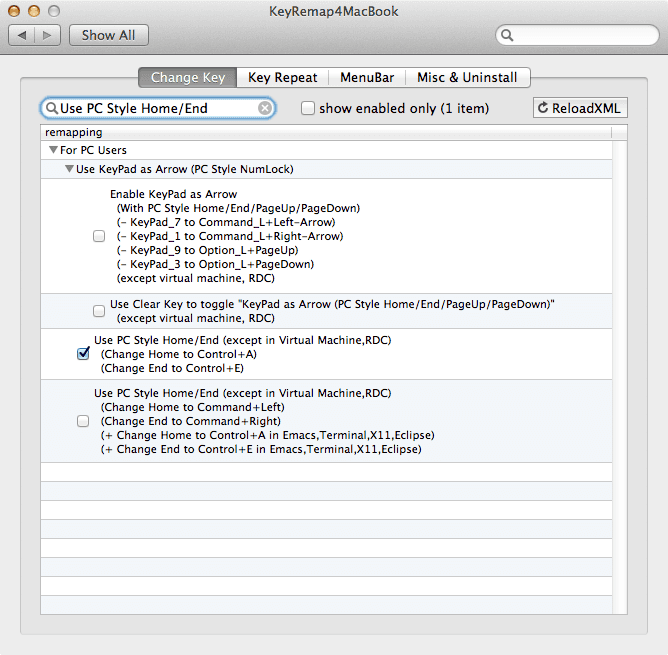The height and width of the screenshot is (655, 668).
Task: Click the search field magnifier icon in toolbar
Action: [507, 35]
